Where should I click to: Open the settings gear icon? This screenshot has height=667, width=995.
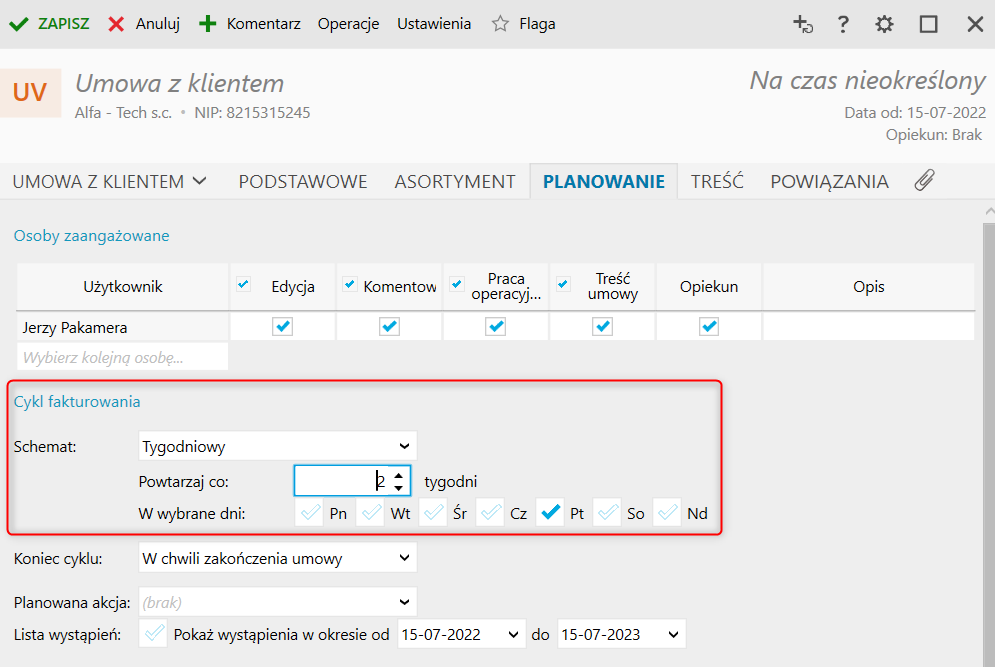click(885, 24)
